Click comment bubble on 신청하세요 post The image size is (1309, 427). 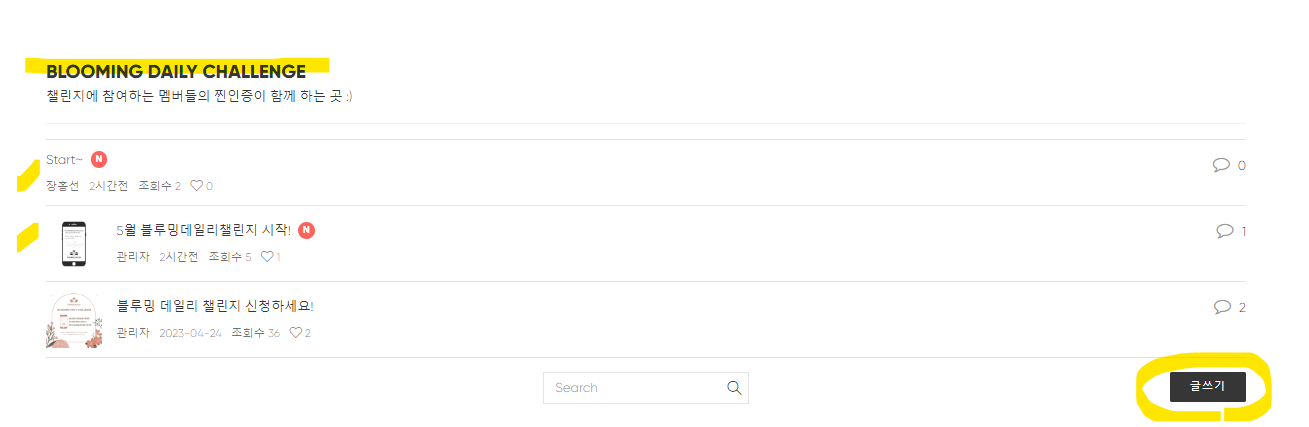pos(1221,307)
